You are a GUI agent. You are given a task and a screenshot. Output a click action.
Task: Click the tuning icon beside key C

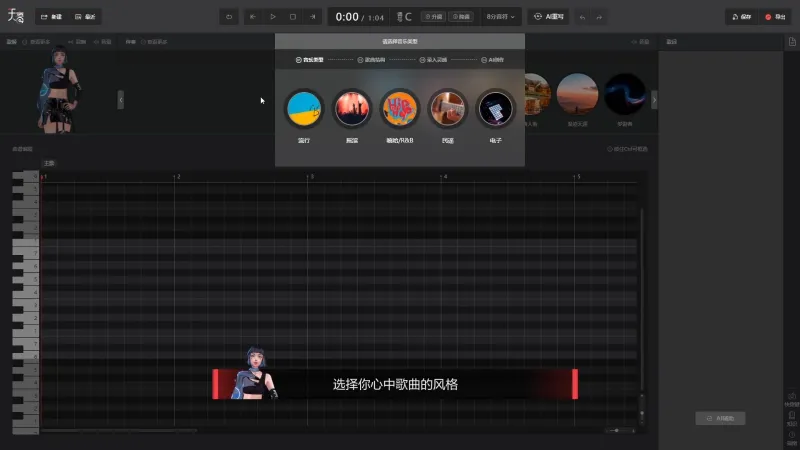(x=400, y=17)
